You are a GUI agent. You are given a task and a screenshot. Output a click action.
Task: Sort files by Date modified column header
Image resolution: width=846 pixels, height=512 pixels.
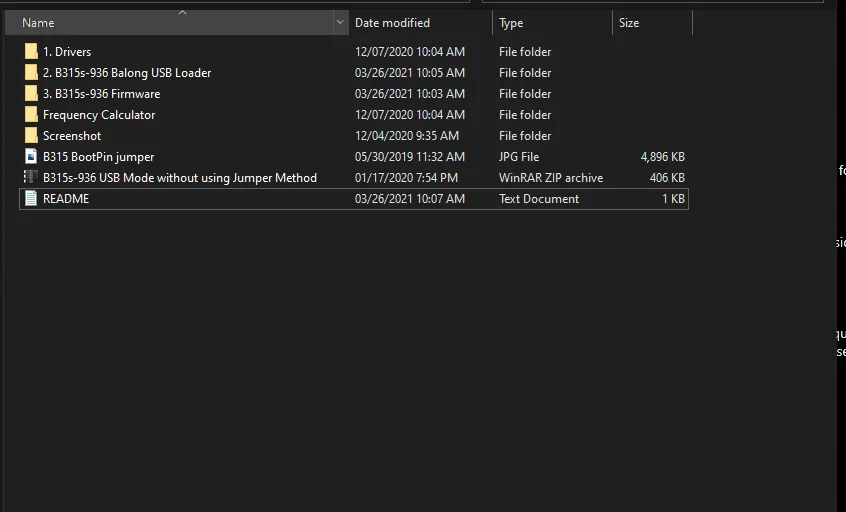420,23
